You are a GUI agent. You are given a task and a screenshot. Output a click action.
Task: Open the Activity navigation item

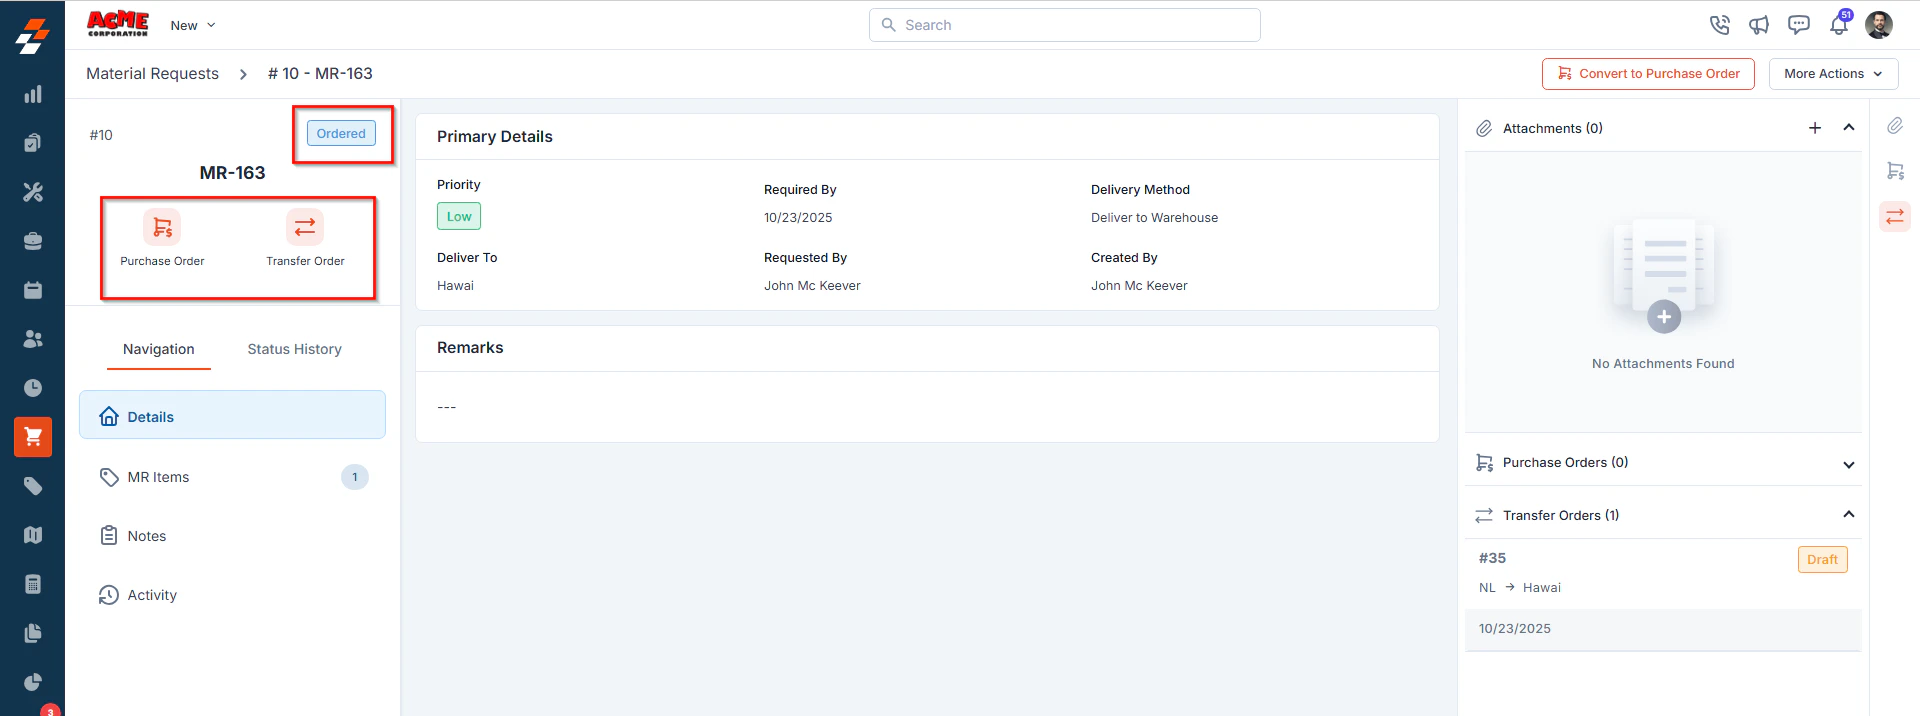pyautogui.click(x=232, y=595)
